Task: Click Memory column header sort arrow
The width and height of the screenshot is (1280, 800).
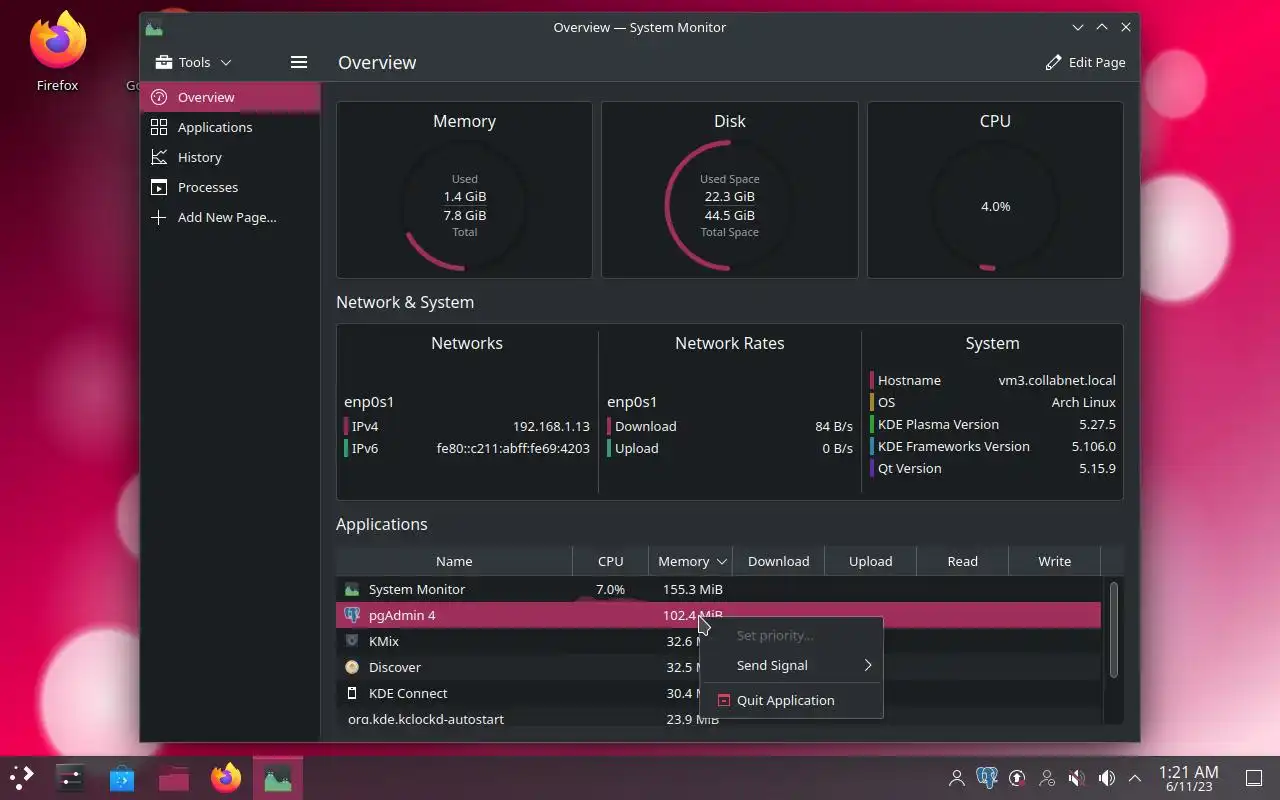Action: [721, 562]
